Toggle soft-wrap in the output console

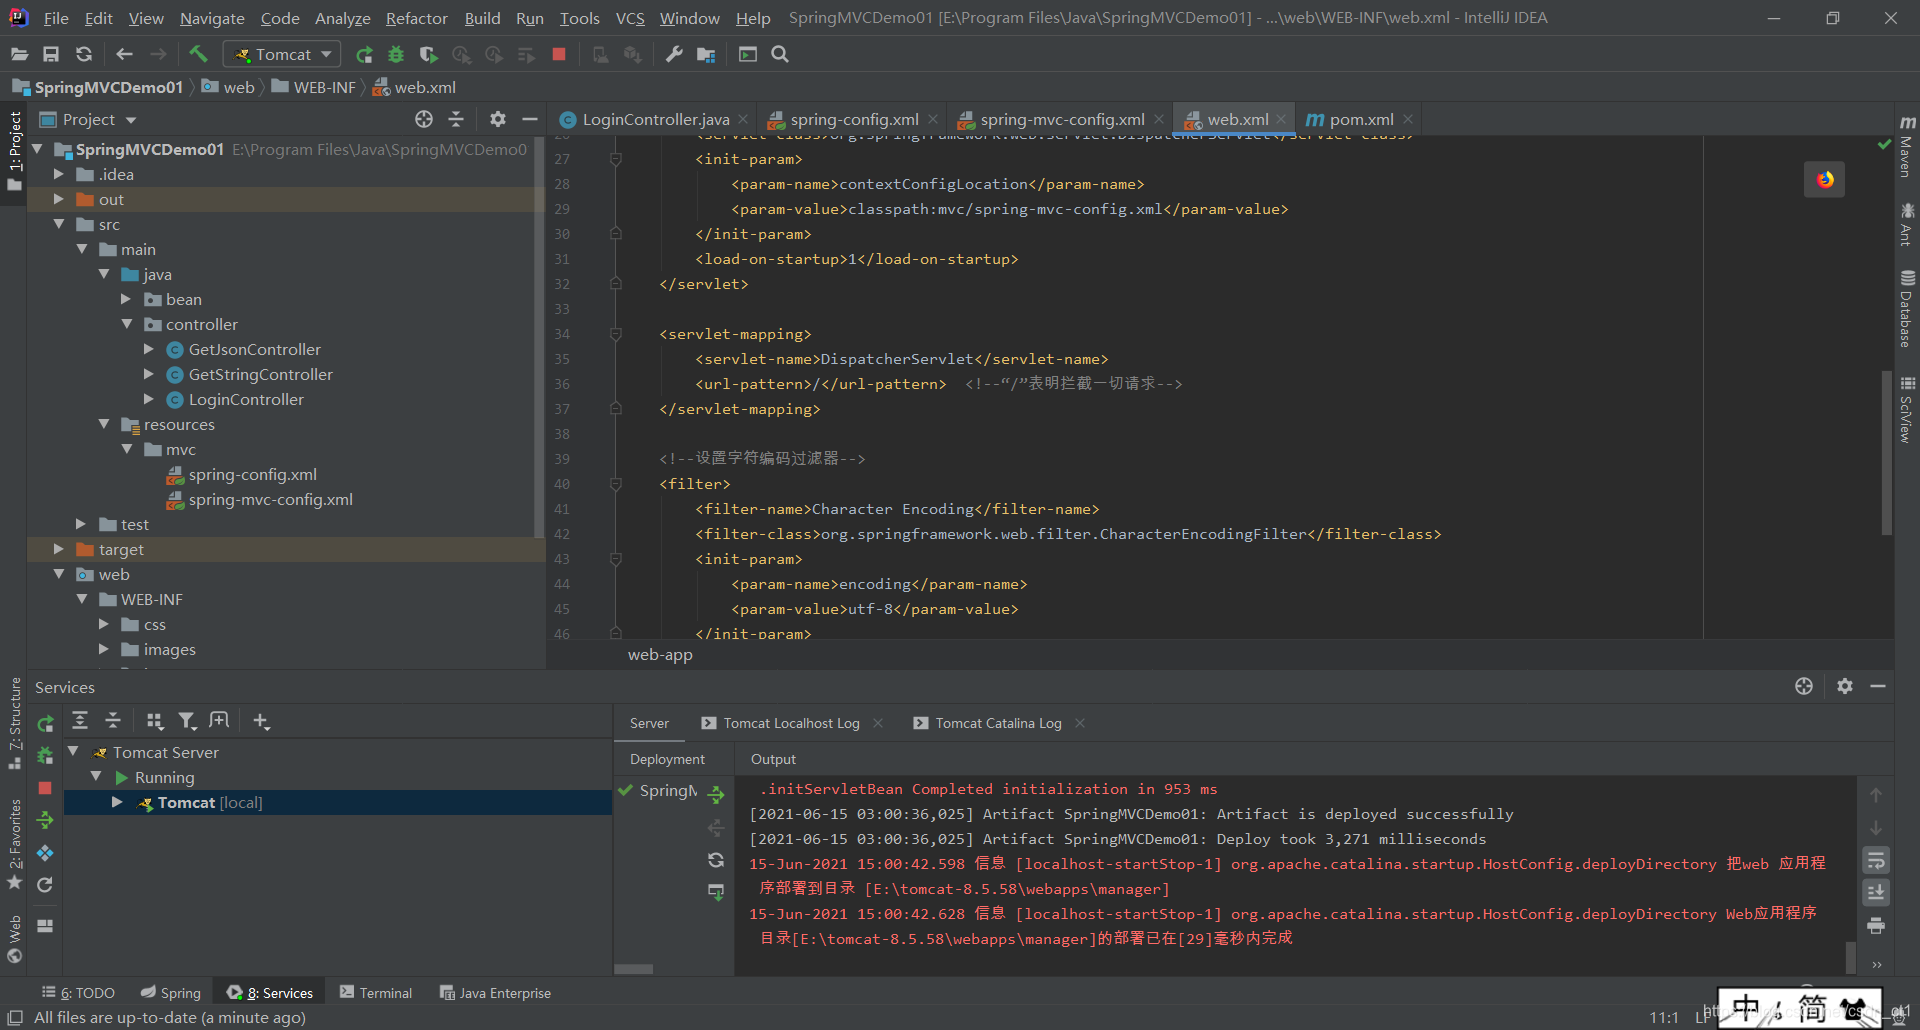(1876, 859)
